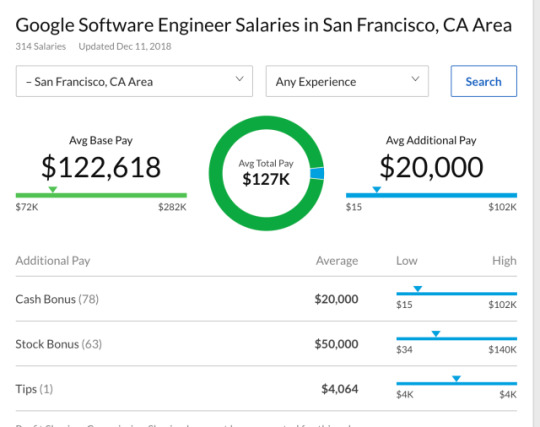Click the Cash Bonus average $20,000 value
This screenshot has width=540, height=427.
[336, 299]
